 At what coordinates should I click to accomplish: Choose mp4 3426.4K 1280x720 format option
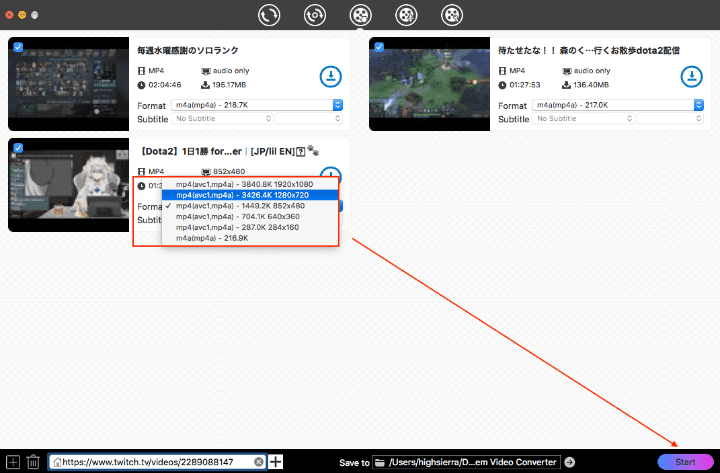[250, 195]
